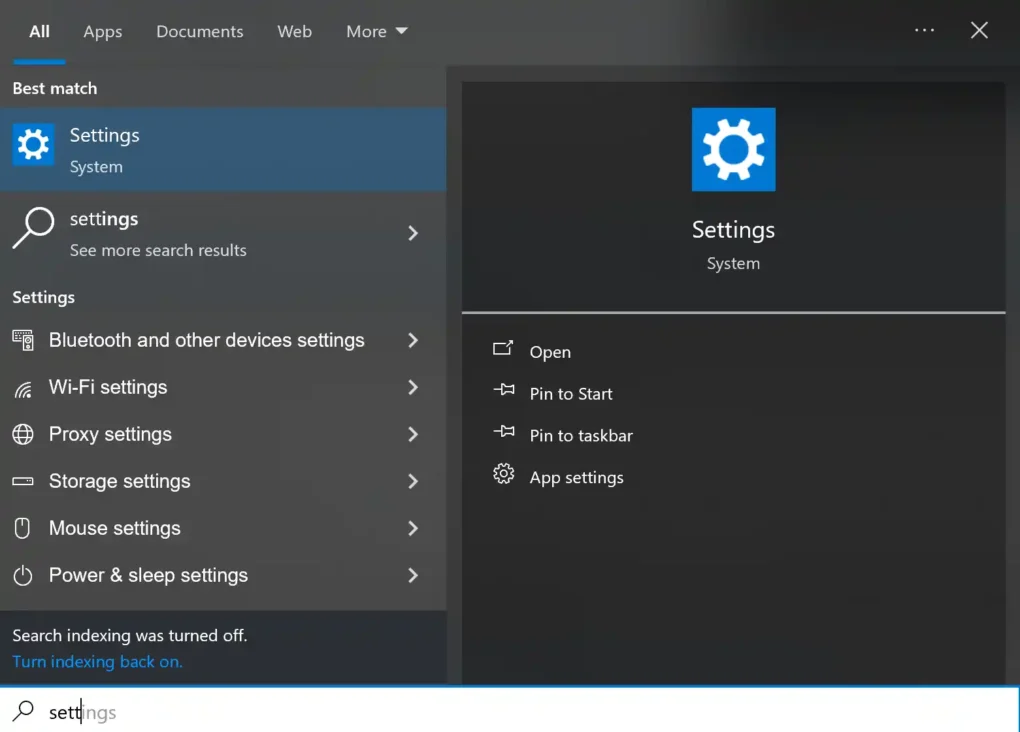The height and width of the screenshot is (732, 1020).
Task: Expand Mouse settings chevron
Action: [413, 528]
